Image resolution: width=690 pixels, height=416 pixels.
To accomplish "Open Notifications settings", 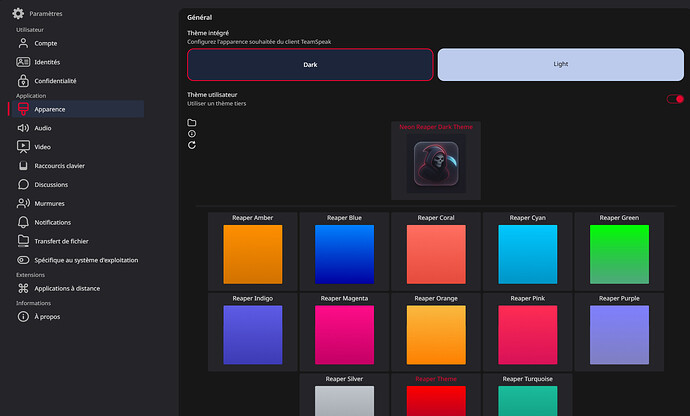I will [52, 222].
